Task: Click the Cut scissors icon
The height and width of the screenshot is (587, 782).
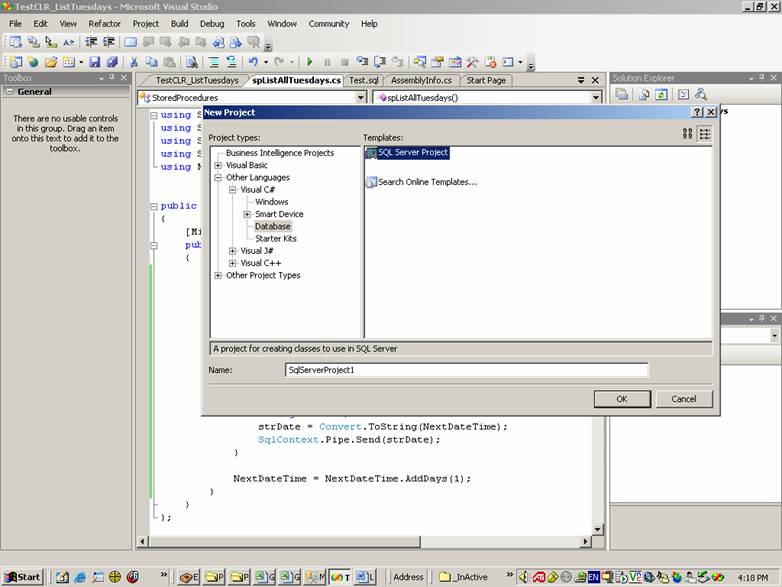Action: [x=134, y=62]
